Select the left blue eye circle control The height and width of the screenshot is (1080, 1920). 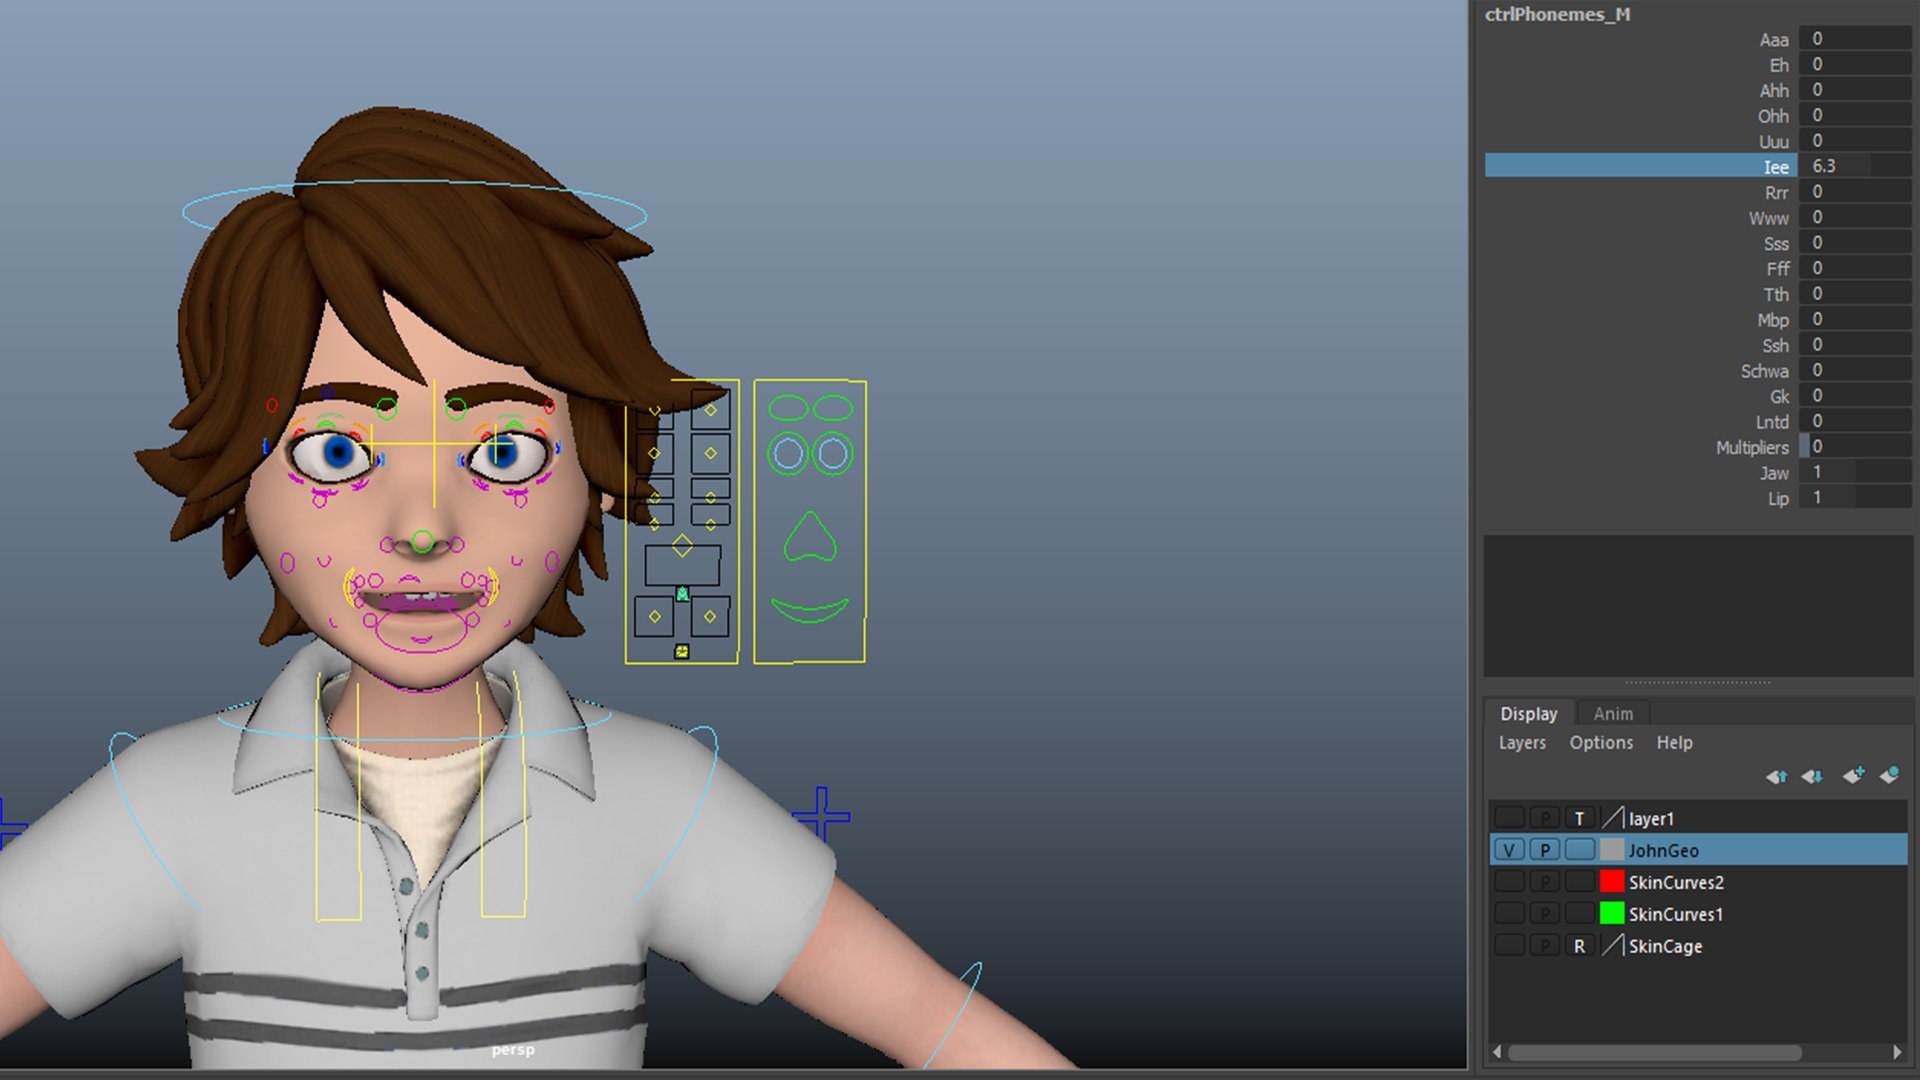pyautogui.click(x=788, y=454)
